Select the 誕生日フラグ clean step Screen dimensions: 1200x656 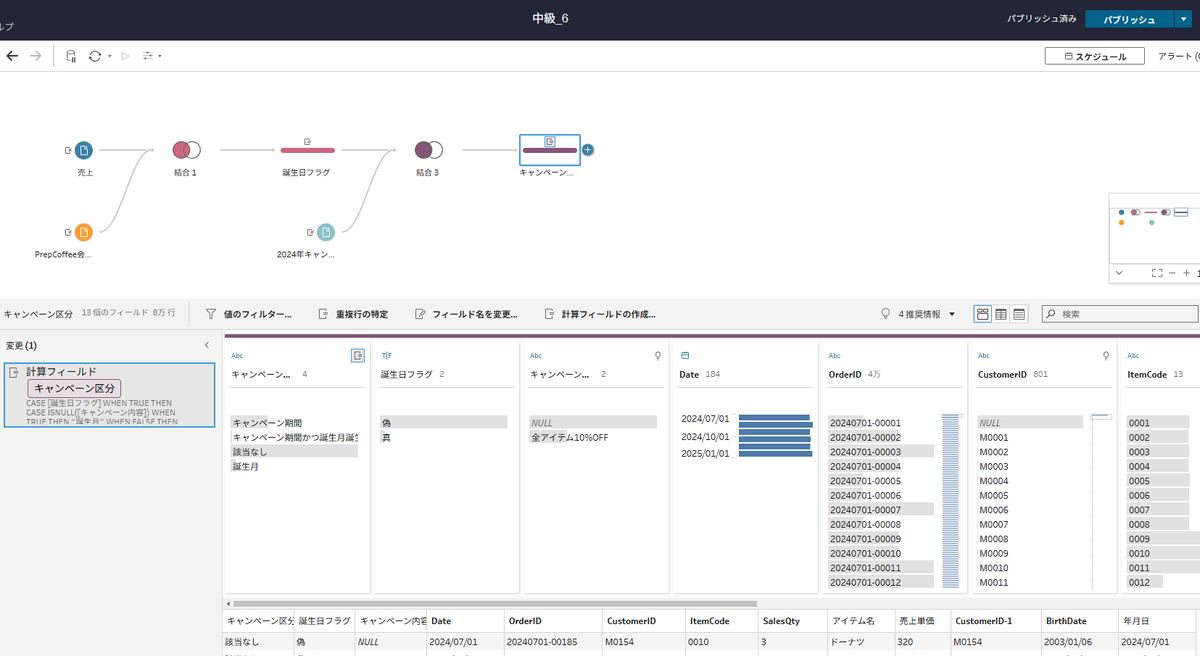307,150
